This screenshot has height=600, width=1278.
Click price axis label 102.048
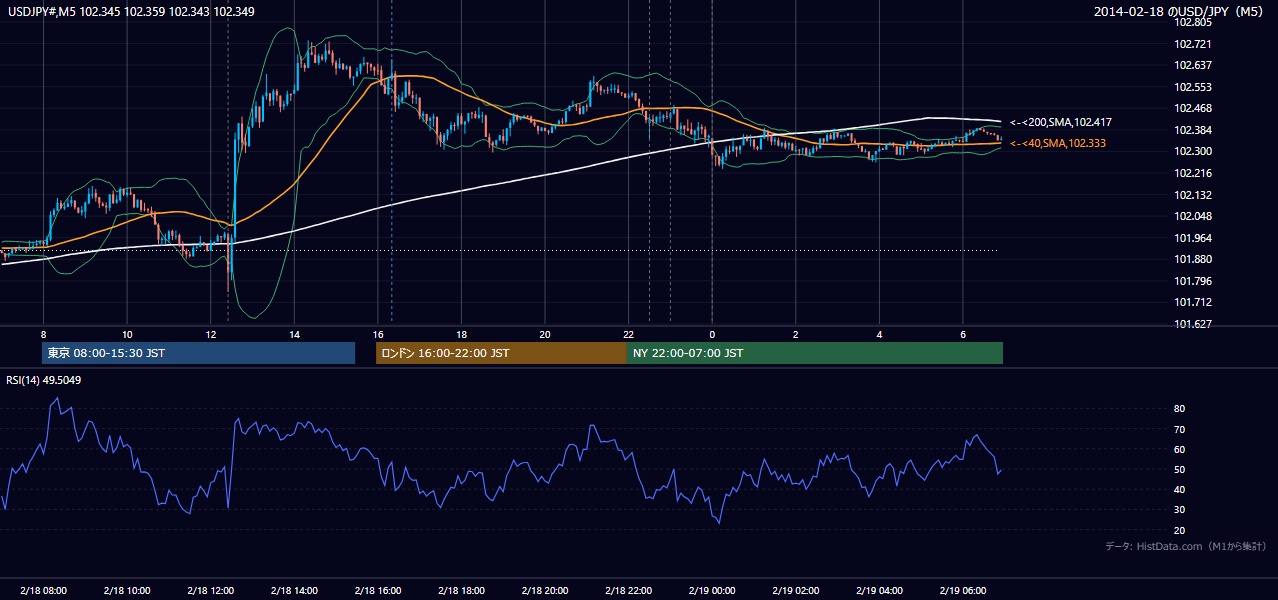tap(1193, 216)
